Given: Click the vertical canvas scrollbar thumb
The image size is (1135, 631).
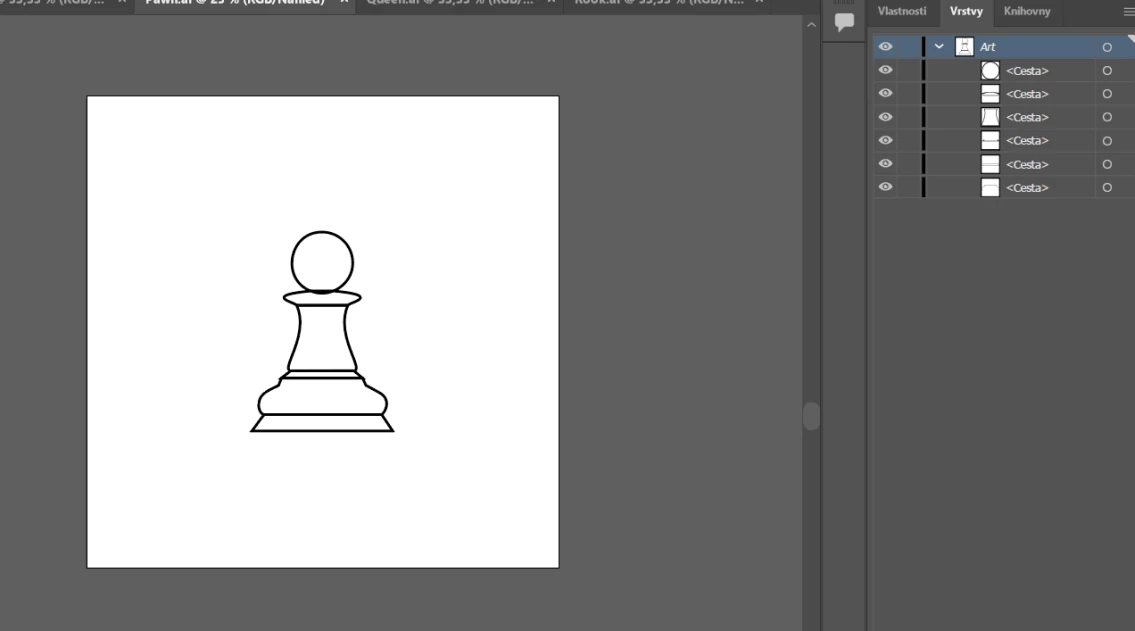Looking at the screenshot, I should point(811,416).
